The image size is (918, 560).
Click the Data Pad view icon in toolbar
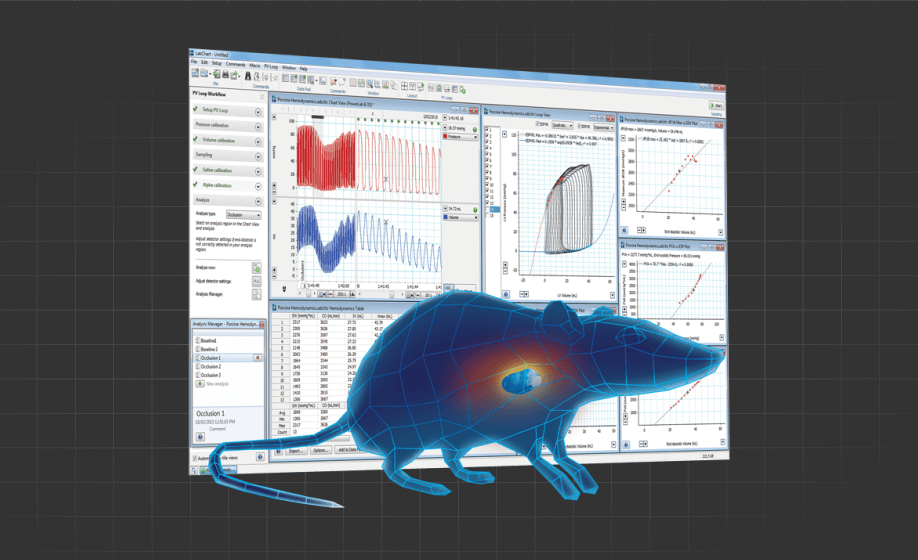[286, 78]
